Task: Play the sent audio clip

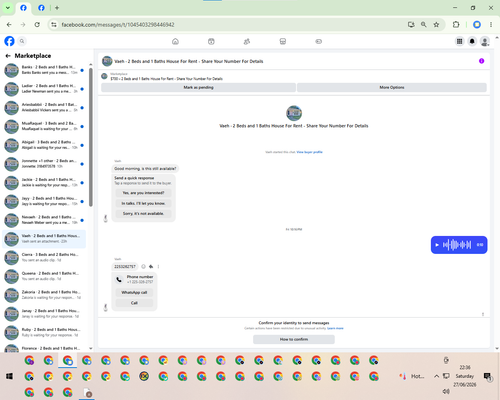Action: pos(437,245)
